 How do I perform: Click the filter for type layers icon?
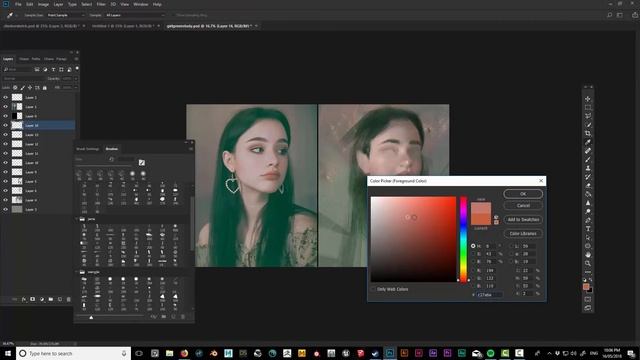pyautogui.click(x=53, y=69)
